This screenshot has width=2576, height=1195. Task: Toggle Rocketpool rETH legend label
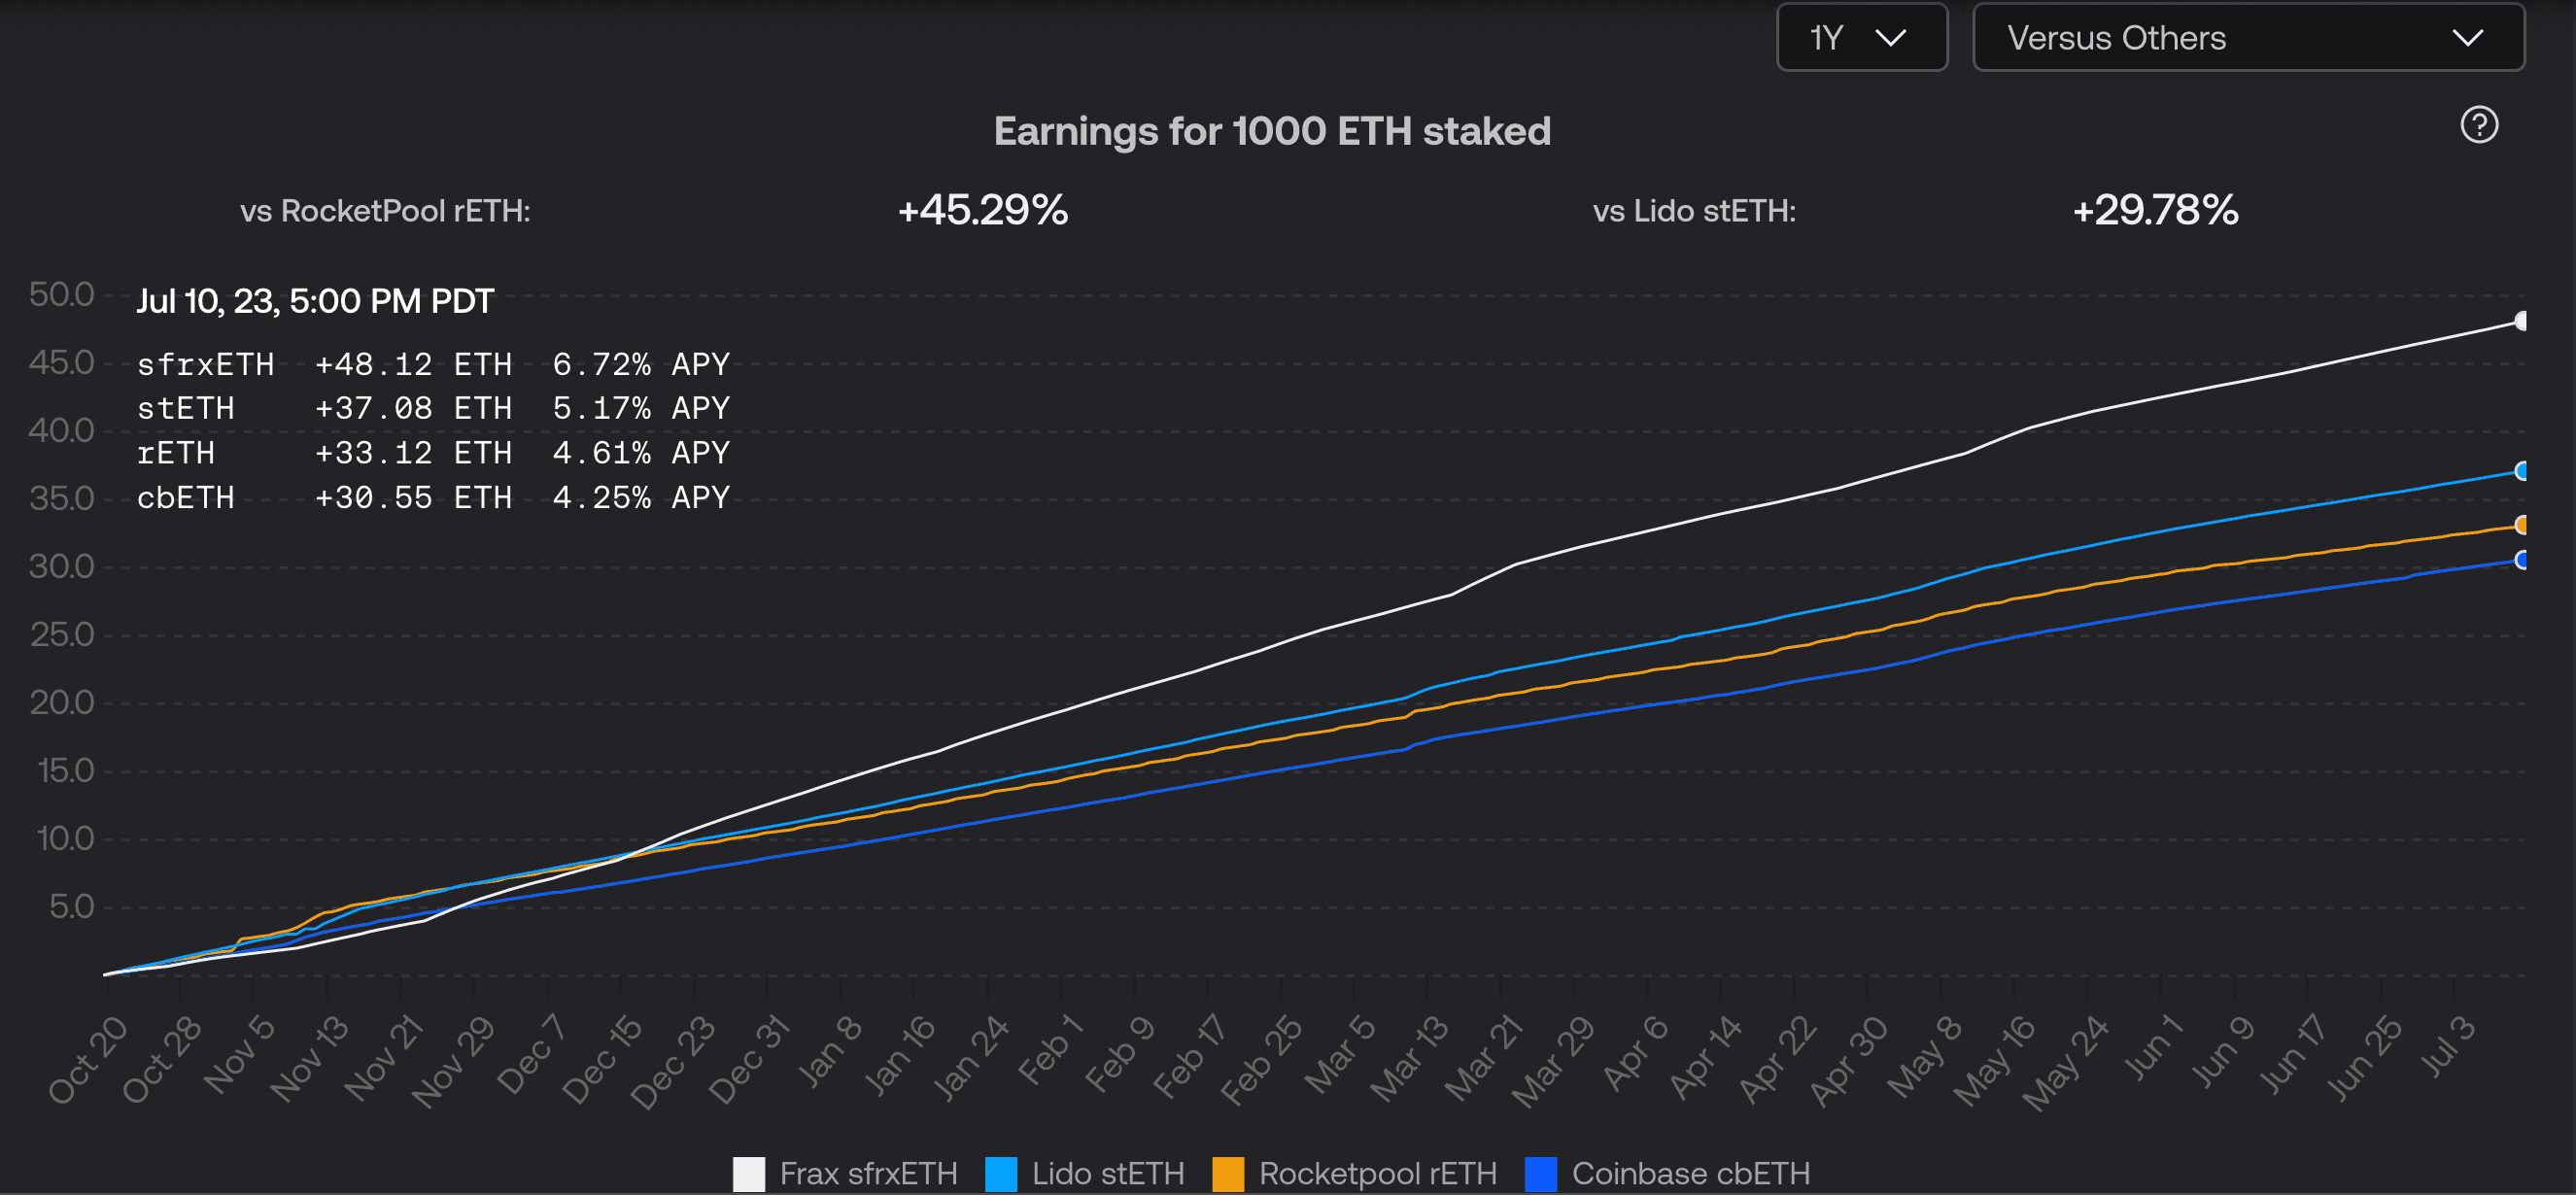(1377, 1172)
